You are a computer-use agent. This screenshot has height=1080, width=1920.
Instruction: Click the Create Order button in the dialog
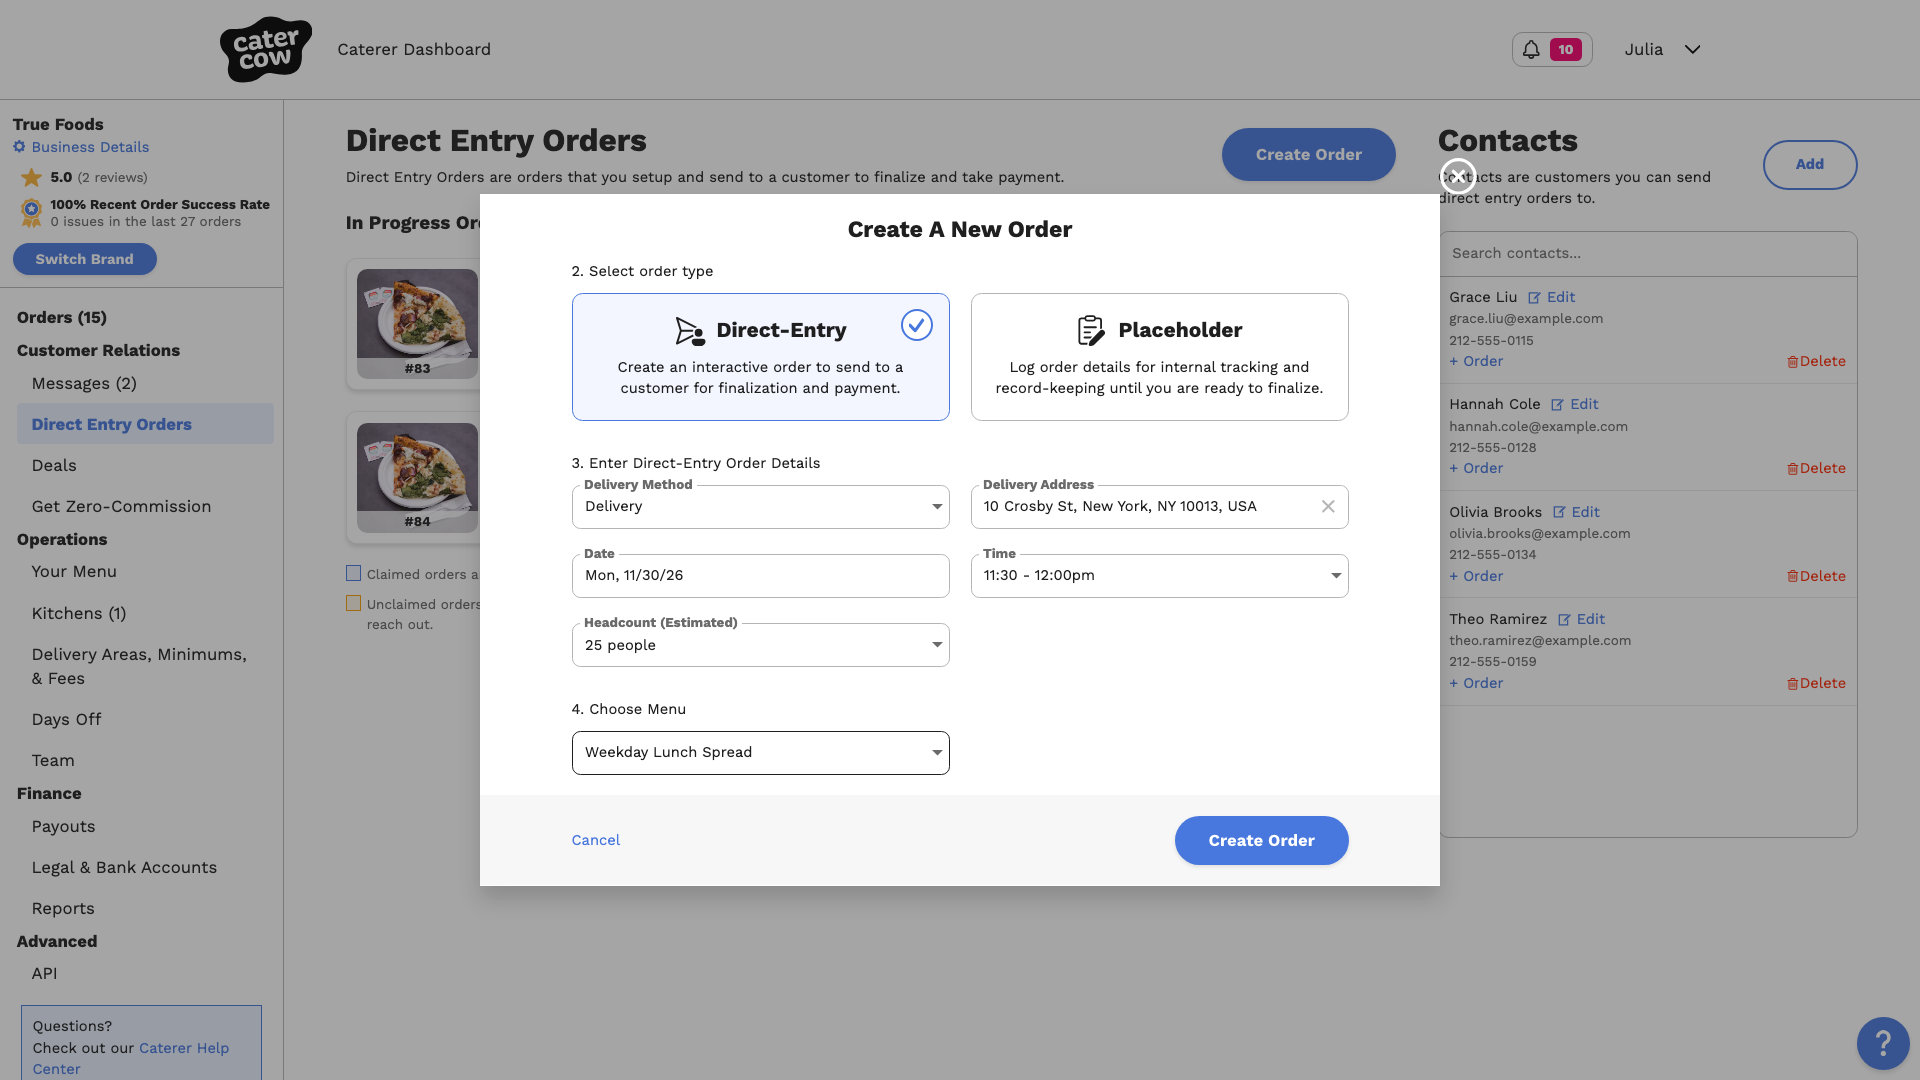click(1261, 841)
